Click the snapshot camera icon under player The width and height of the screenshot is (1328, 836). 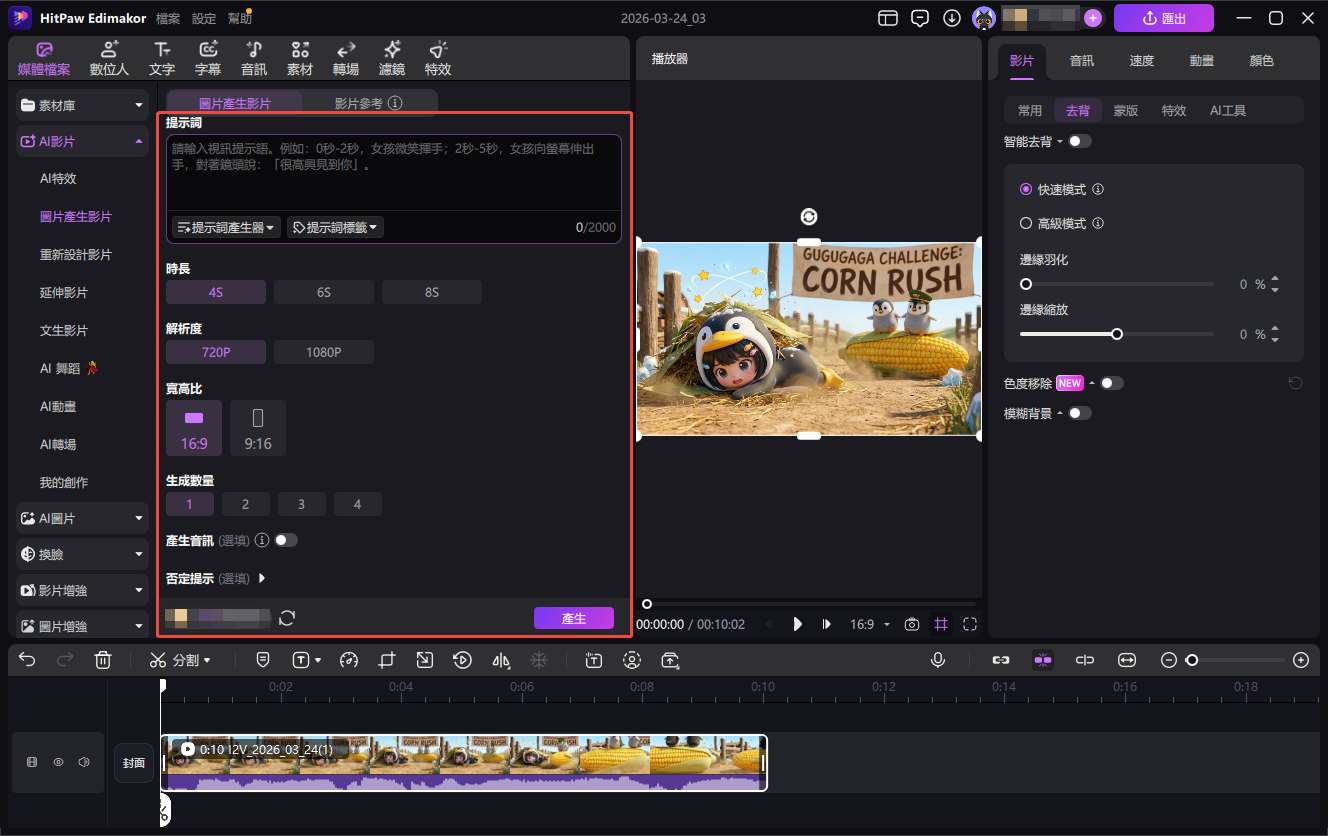click(911, 624)
